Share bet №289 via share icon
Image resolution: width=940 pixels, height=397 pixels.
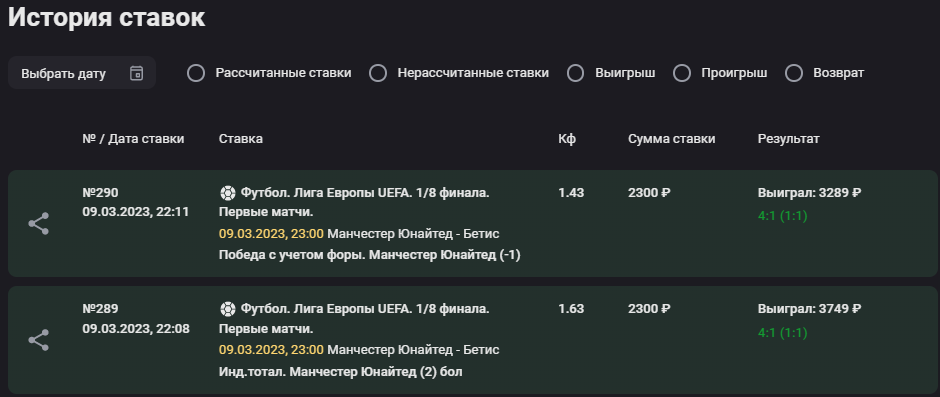(x=38, y=340)
